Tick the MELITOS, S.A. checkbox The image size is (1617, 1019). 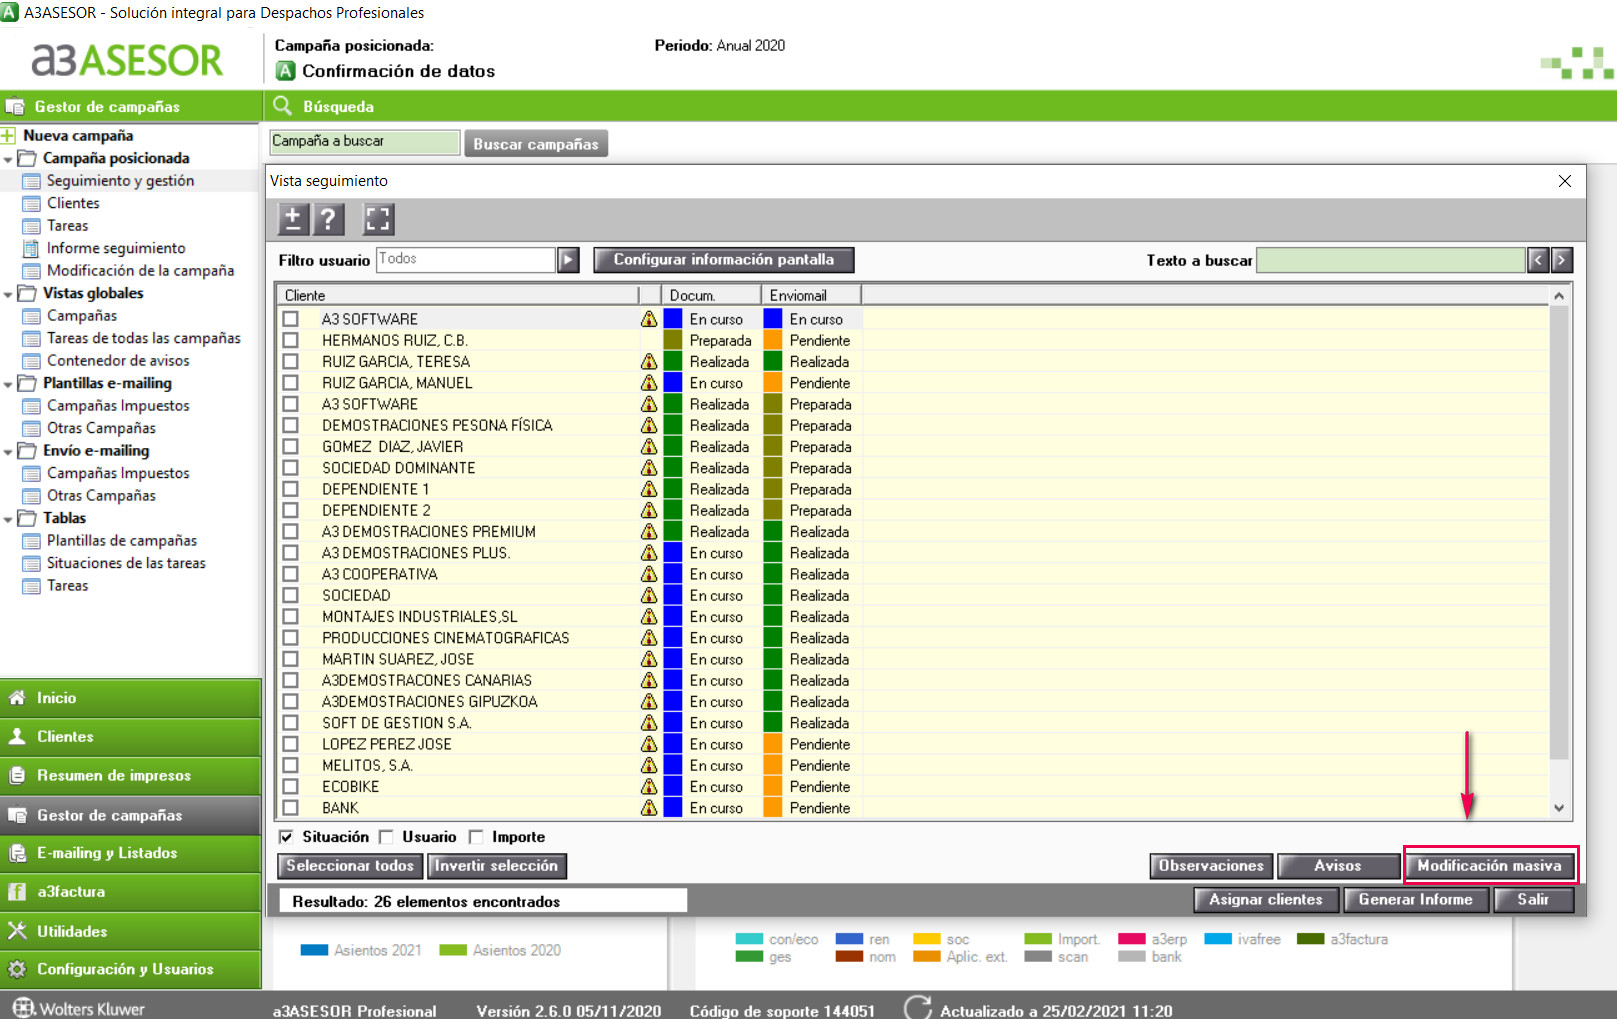pyautogui.click(x=291, y=765)
